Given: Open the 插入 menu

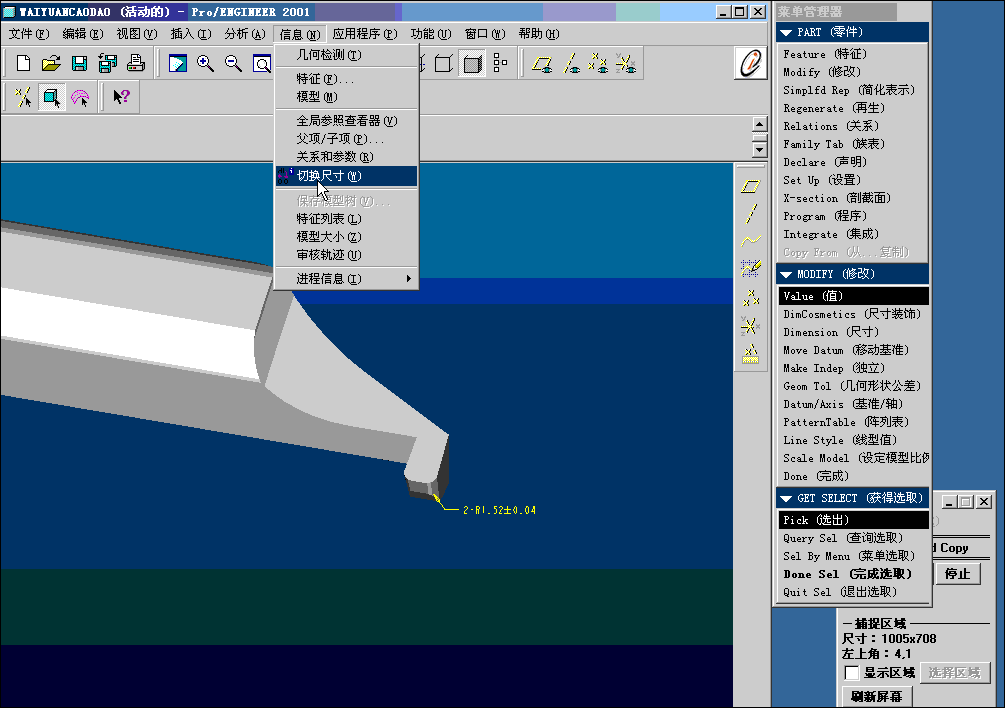Looking at the screenshot, I should tap(190, 34).
